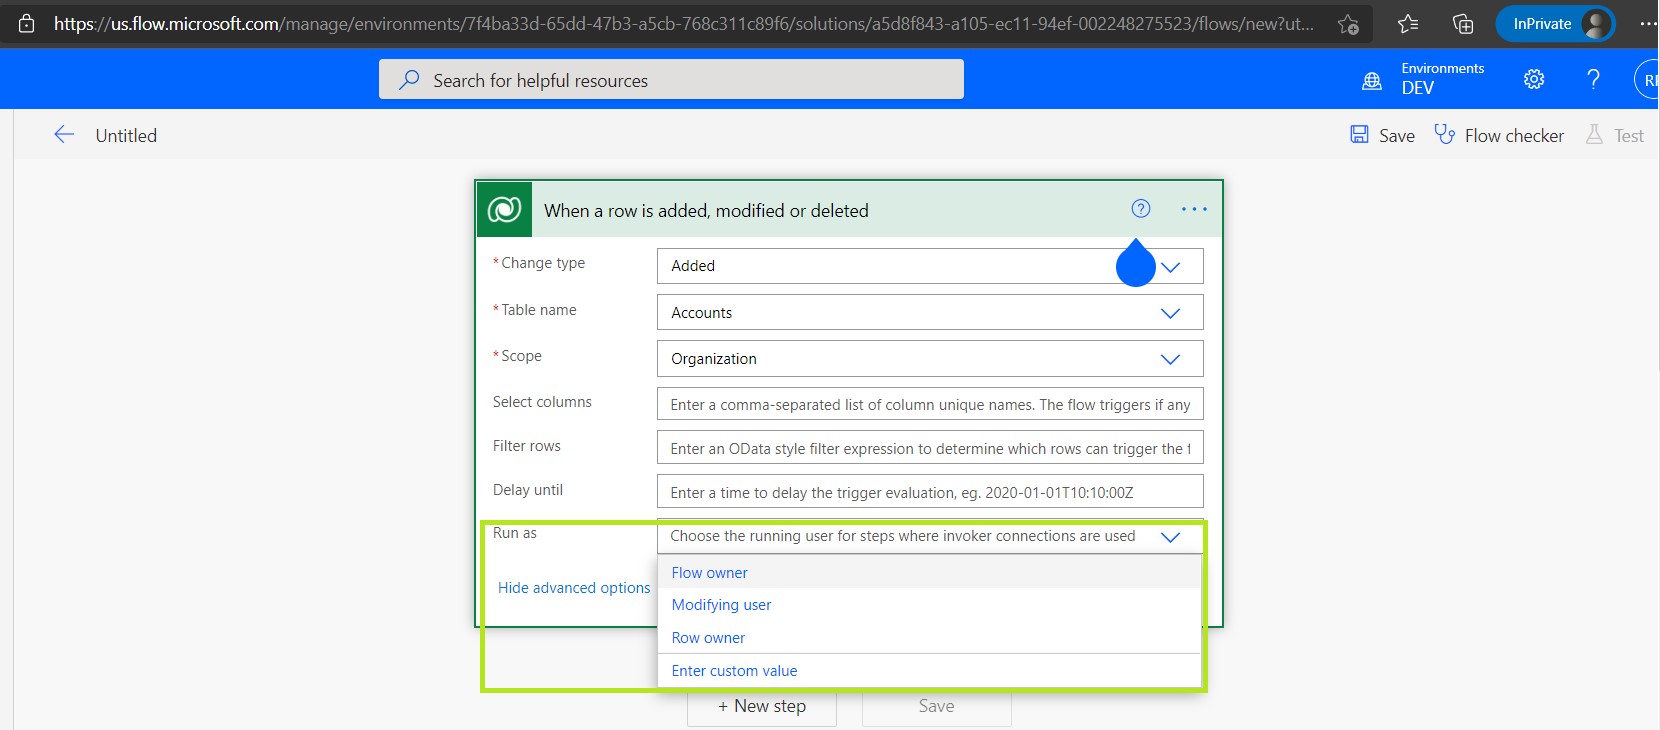This screenshot has height=730, width=1660.
Task: Open browser Collections icon
Action: pos(1463,23)
